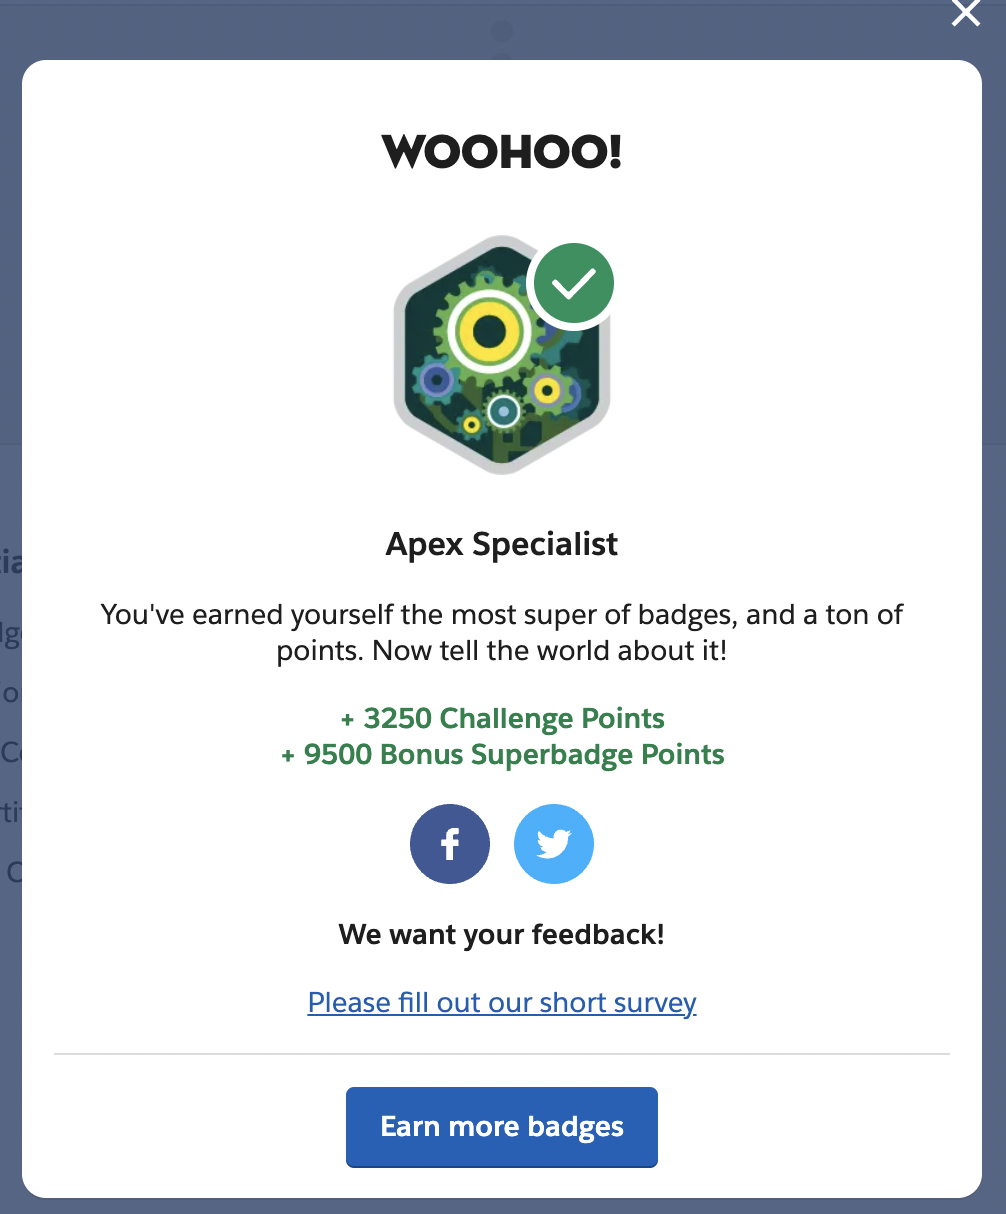Share the badge on Twitter
The image size is (1006, 1214).
pos(553,844)
